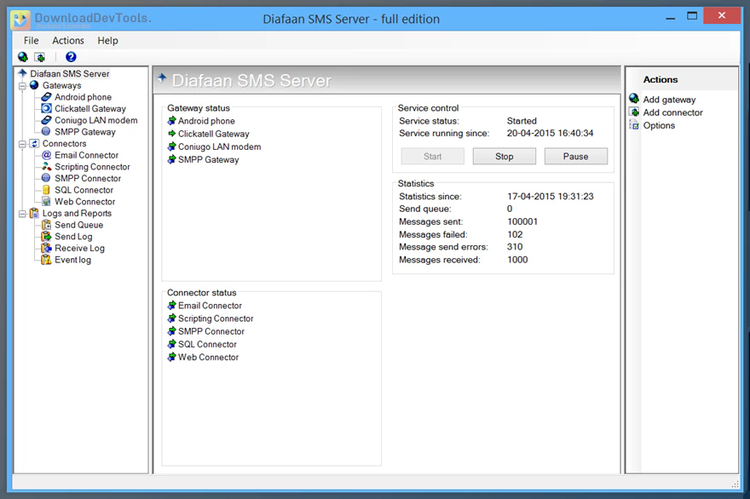Click SMPP Gateway in Gateway status list
The image size is (750, 499).
208,160
